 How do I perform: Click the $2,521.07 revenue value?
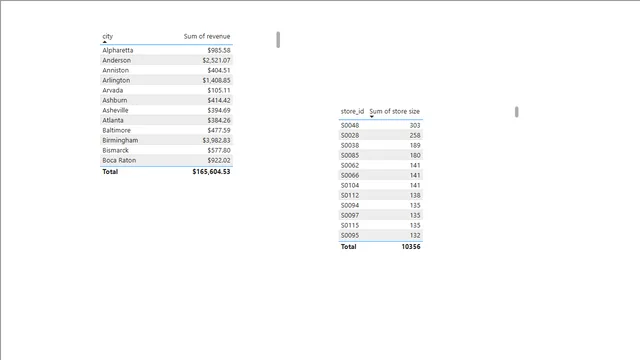[x=216, y=60]
